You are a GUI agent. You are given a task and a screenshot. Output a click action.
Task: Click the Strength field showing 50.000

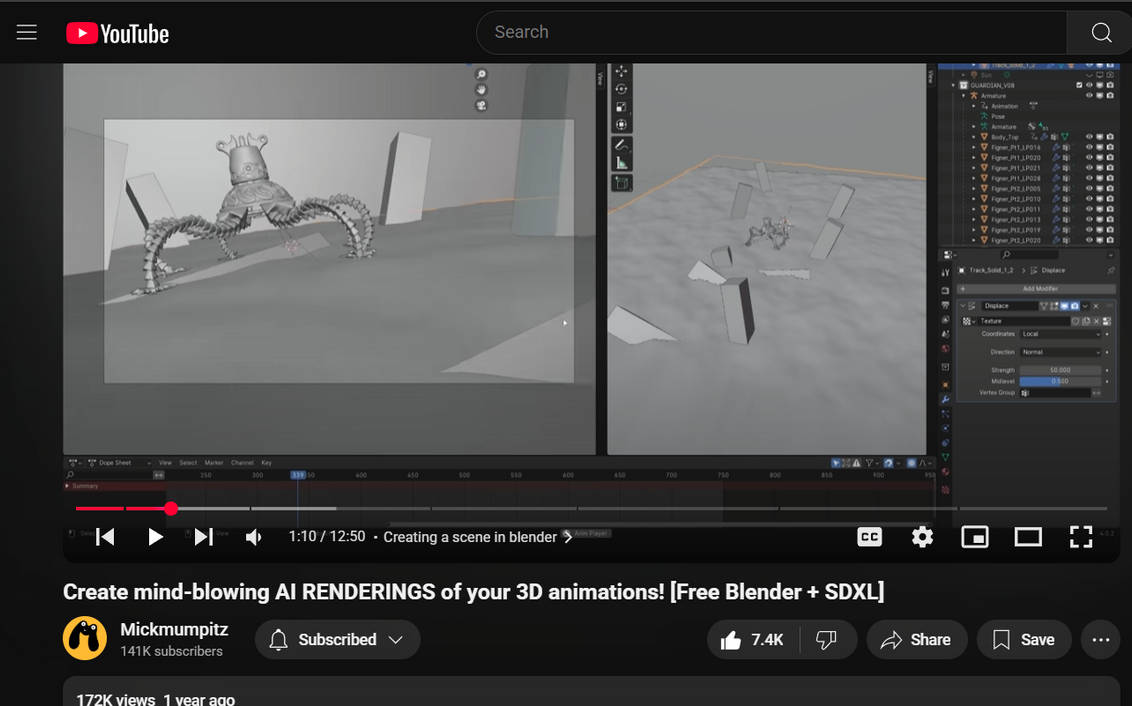pyautogui.click(x=1061, y=370)
